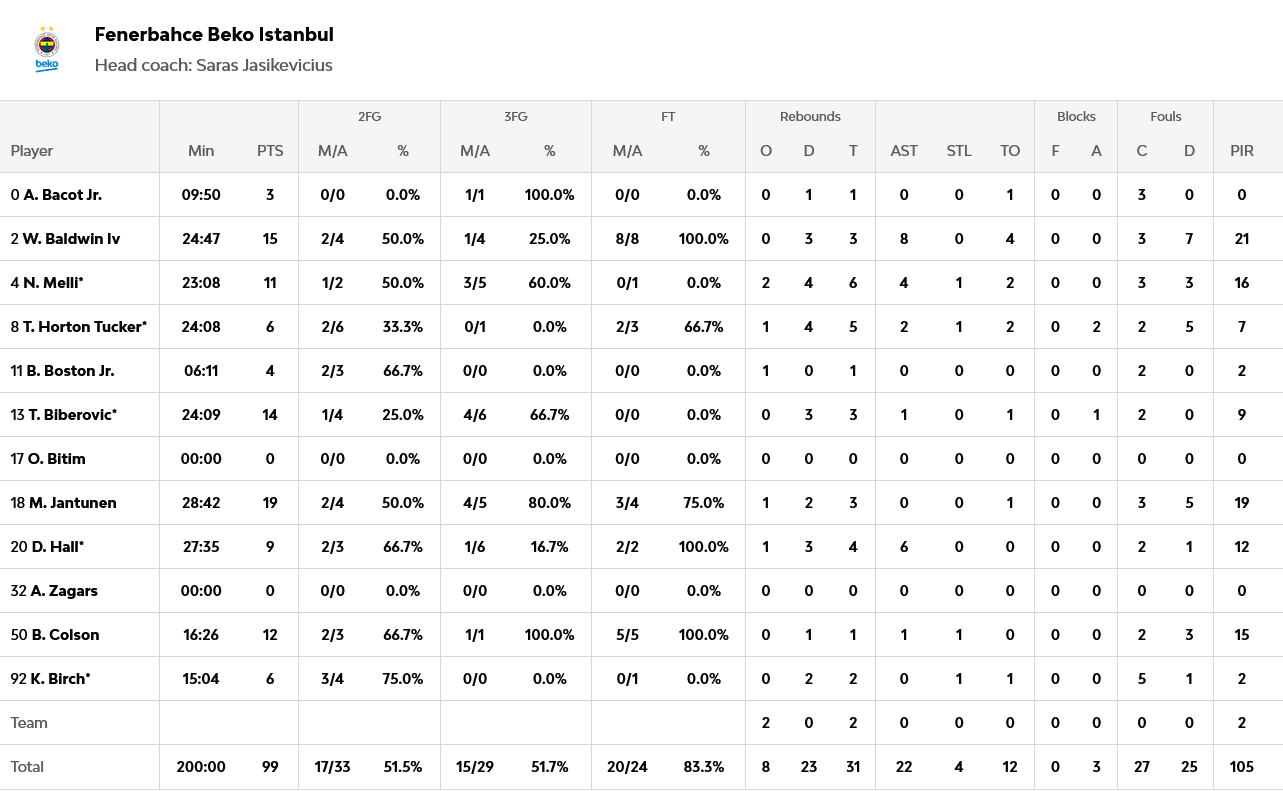The image size is (1283, 791).
Task: Click the PTS column header
Action: pos(270,151)
